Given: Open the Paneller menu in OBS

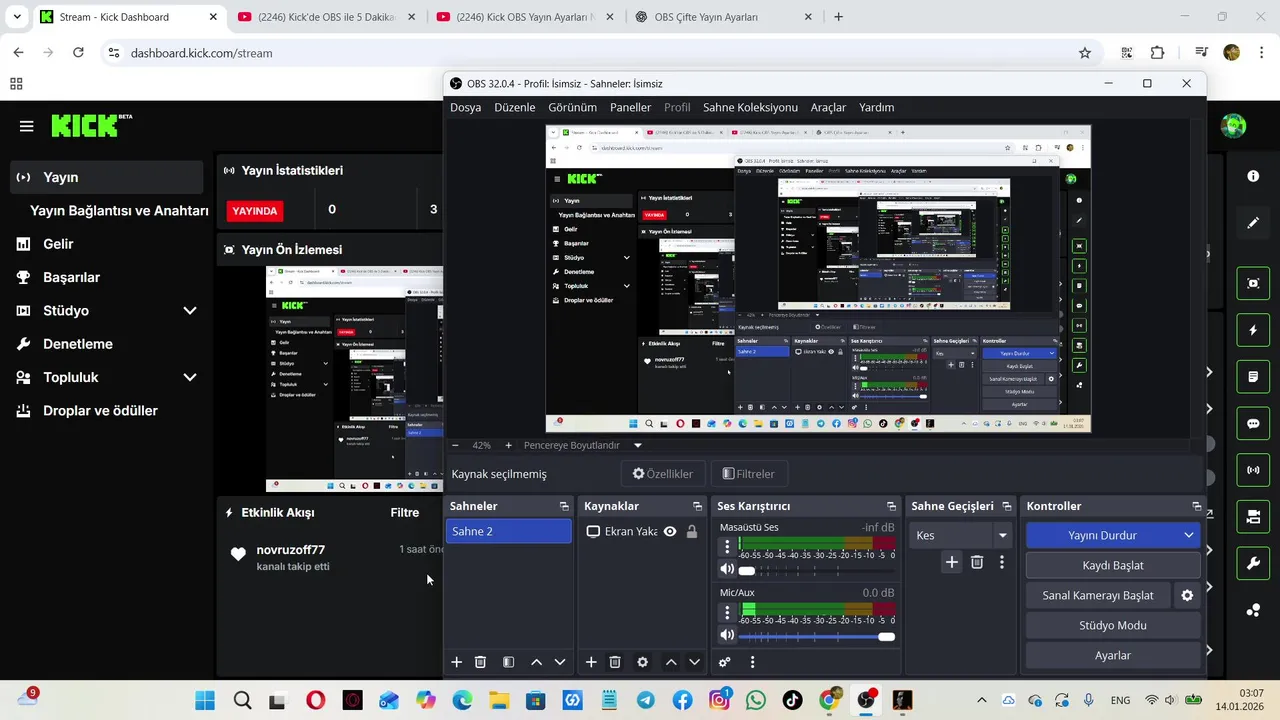Looking at the screenshot, I should 630,107.
